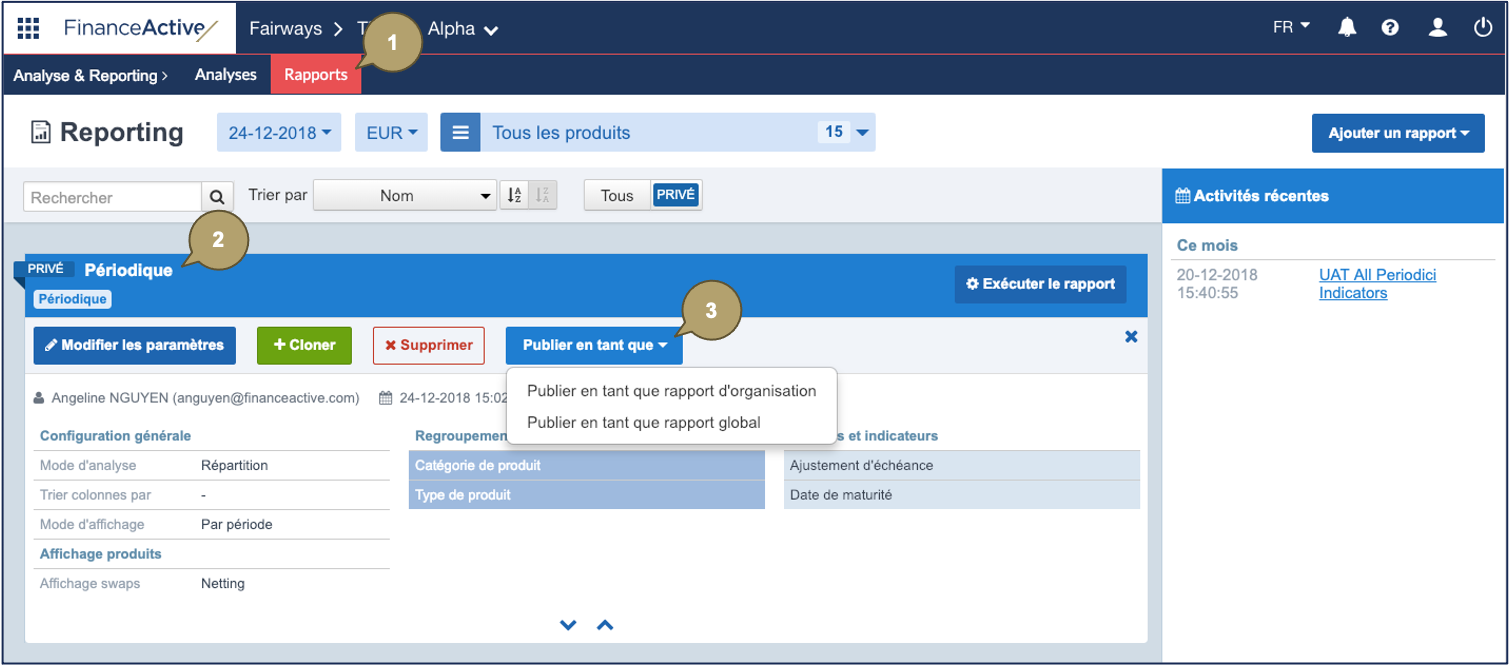Click the product list hamburger icon

click(460, 133)
